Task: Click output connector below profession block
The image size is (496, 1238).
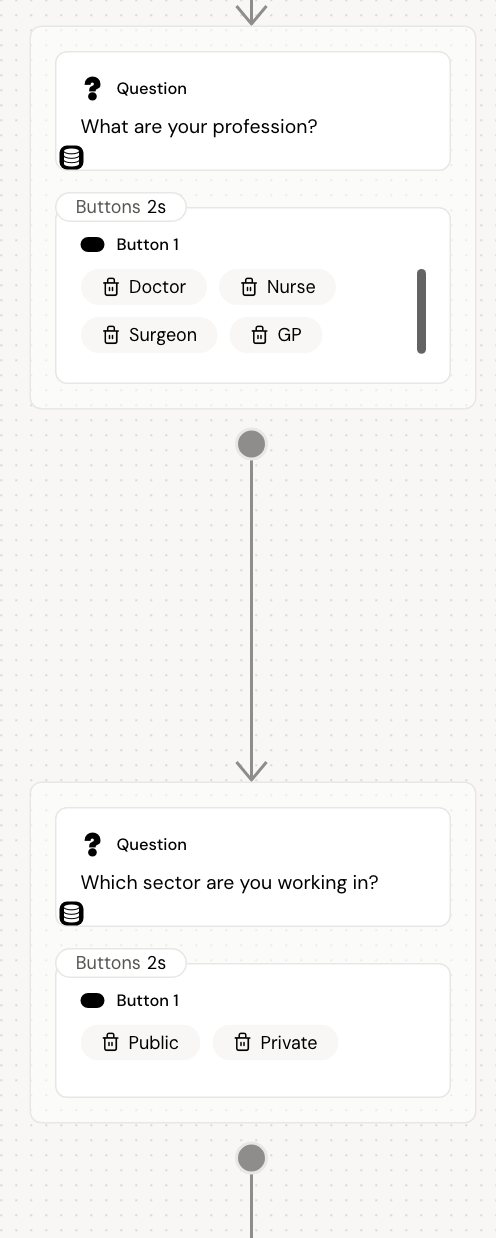Action: click(x=251, y=444)
